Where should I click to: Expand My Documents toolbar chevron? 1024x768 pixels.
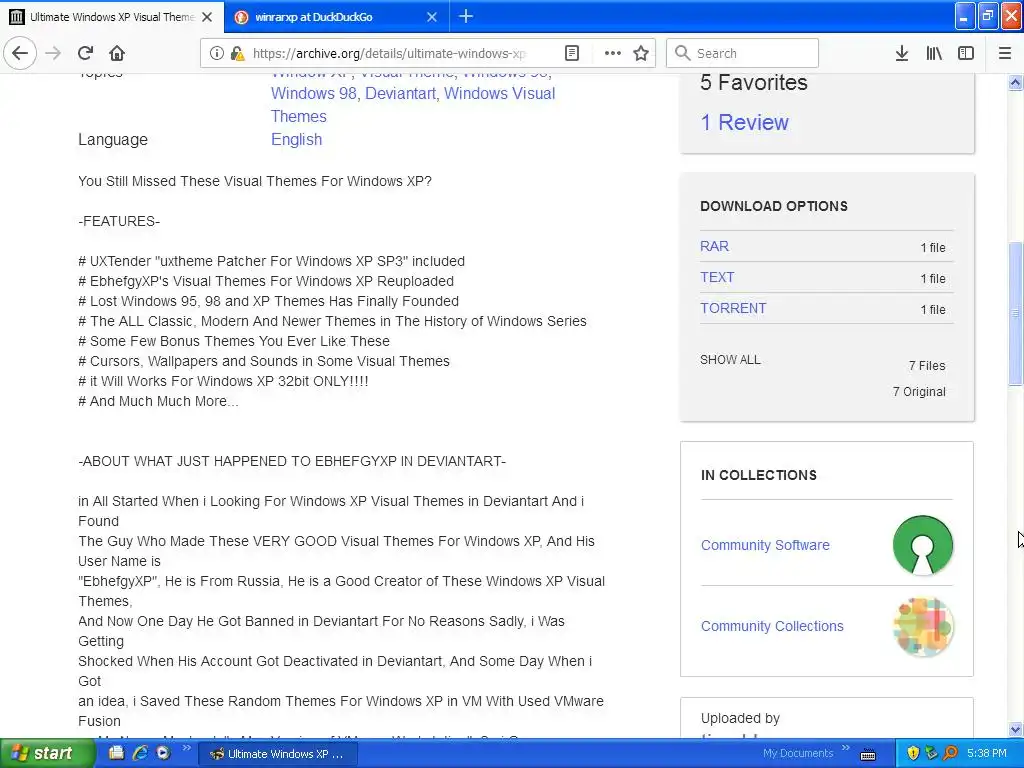[846, 748]
